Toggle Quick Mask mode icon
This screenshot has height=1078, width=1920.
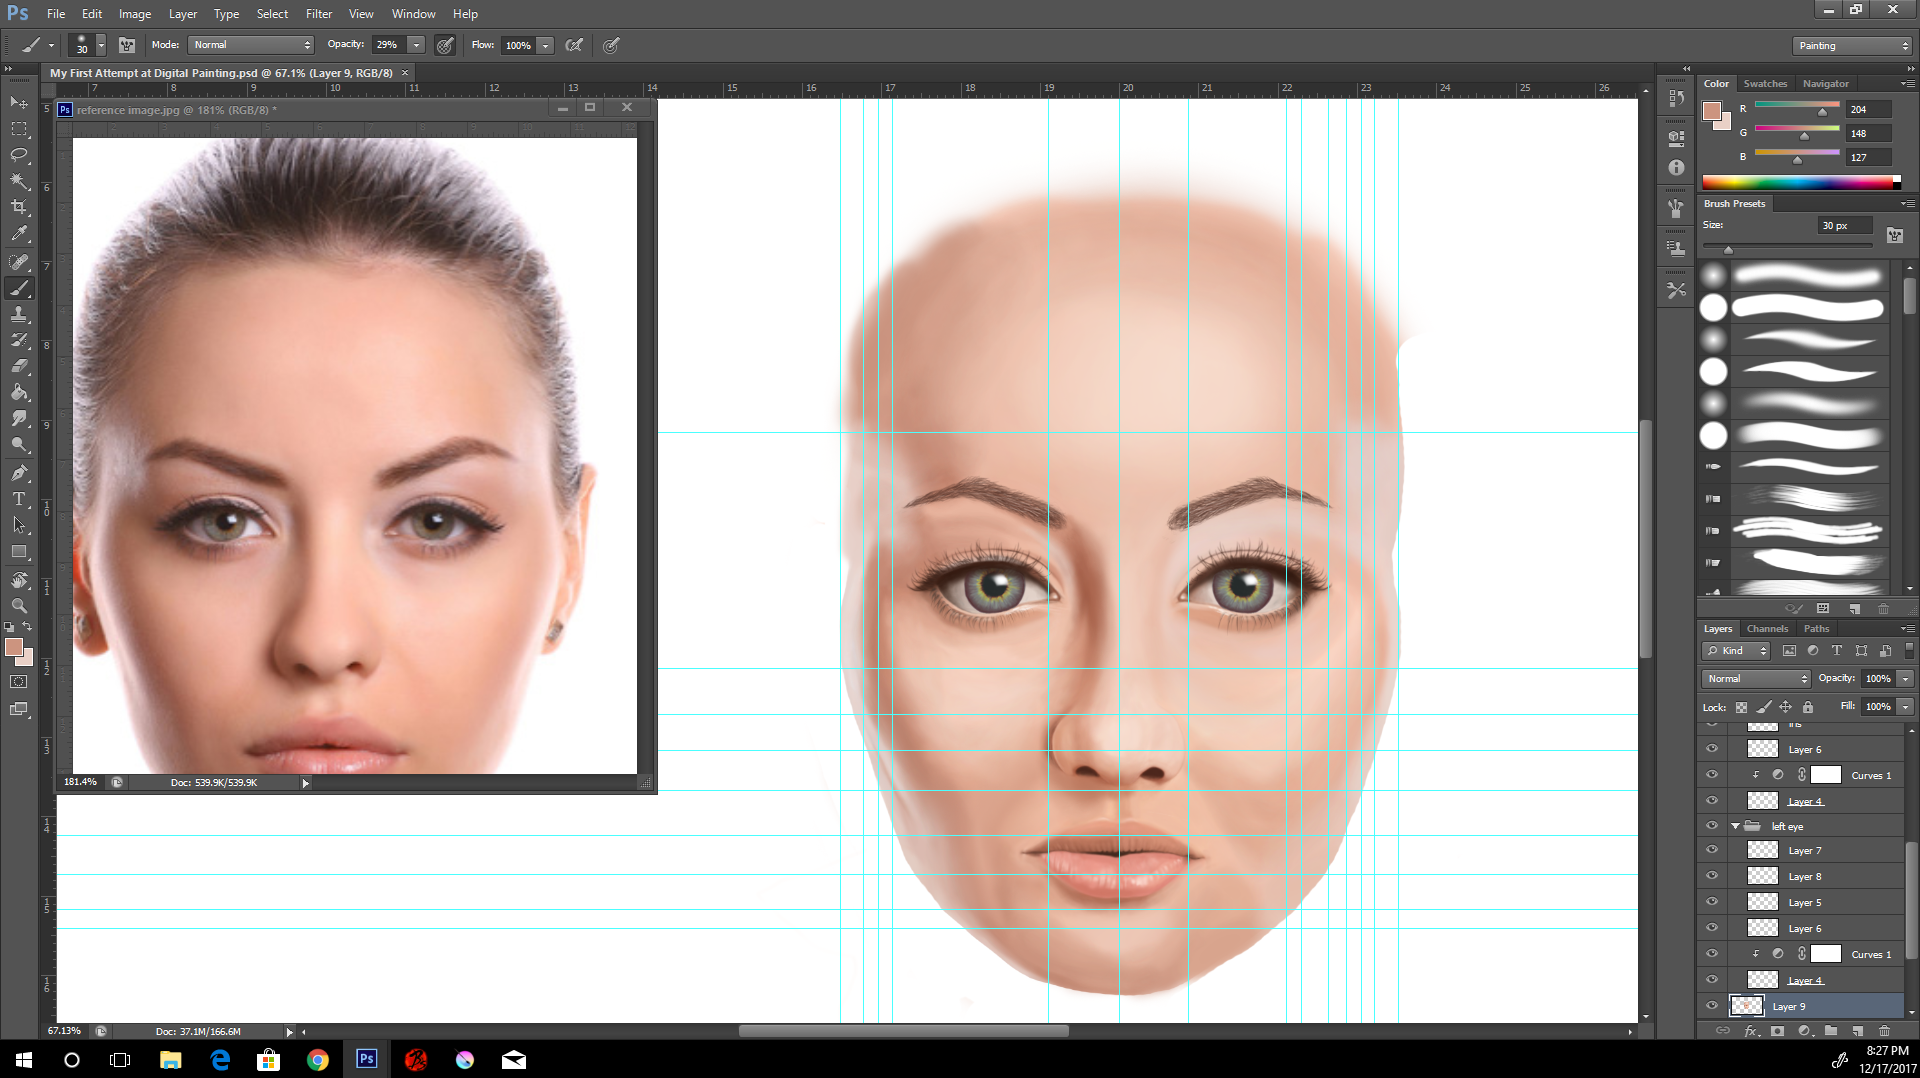pyautogui.click(x=19, y=682)
